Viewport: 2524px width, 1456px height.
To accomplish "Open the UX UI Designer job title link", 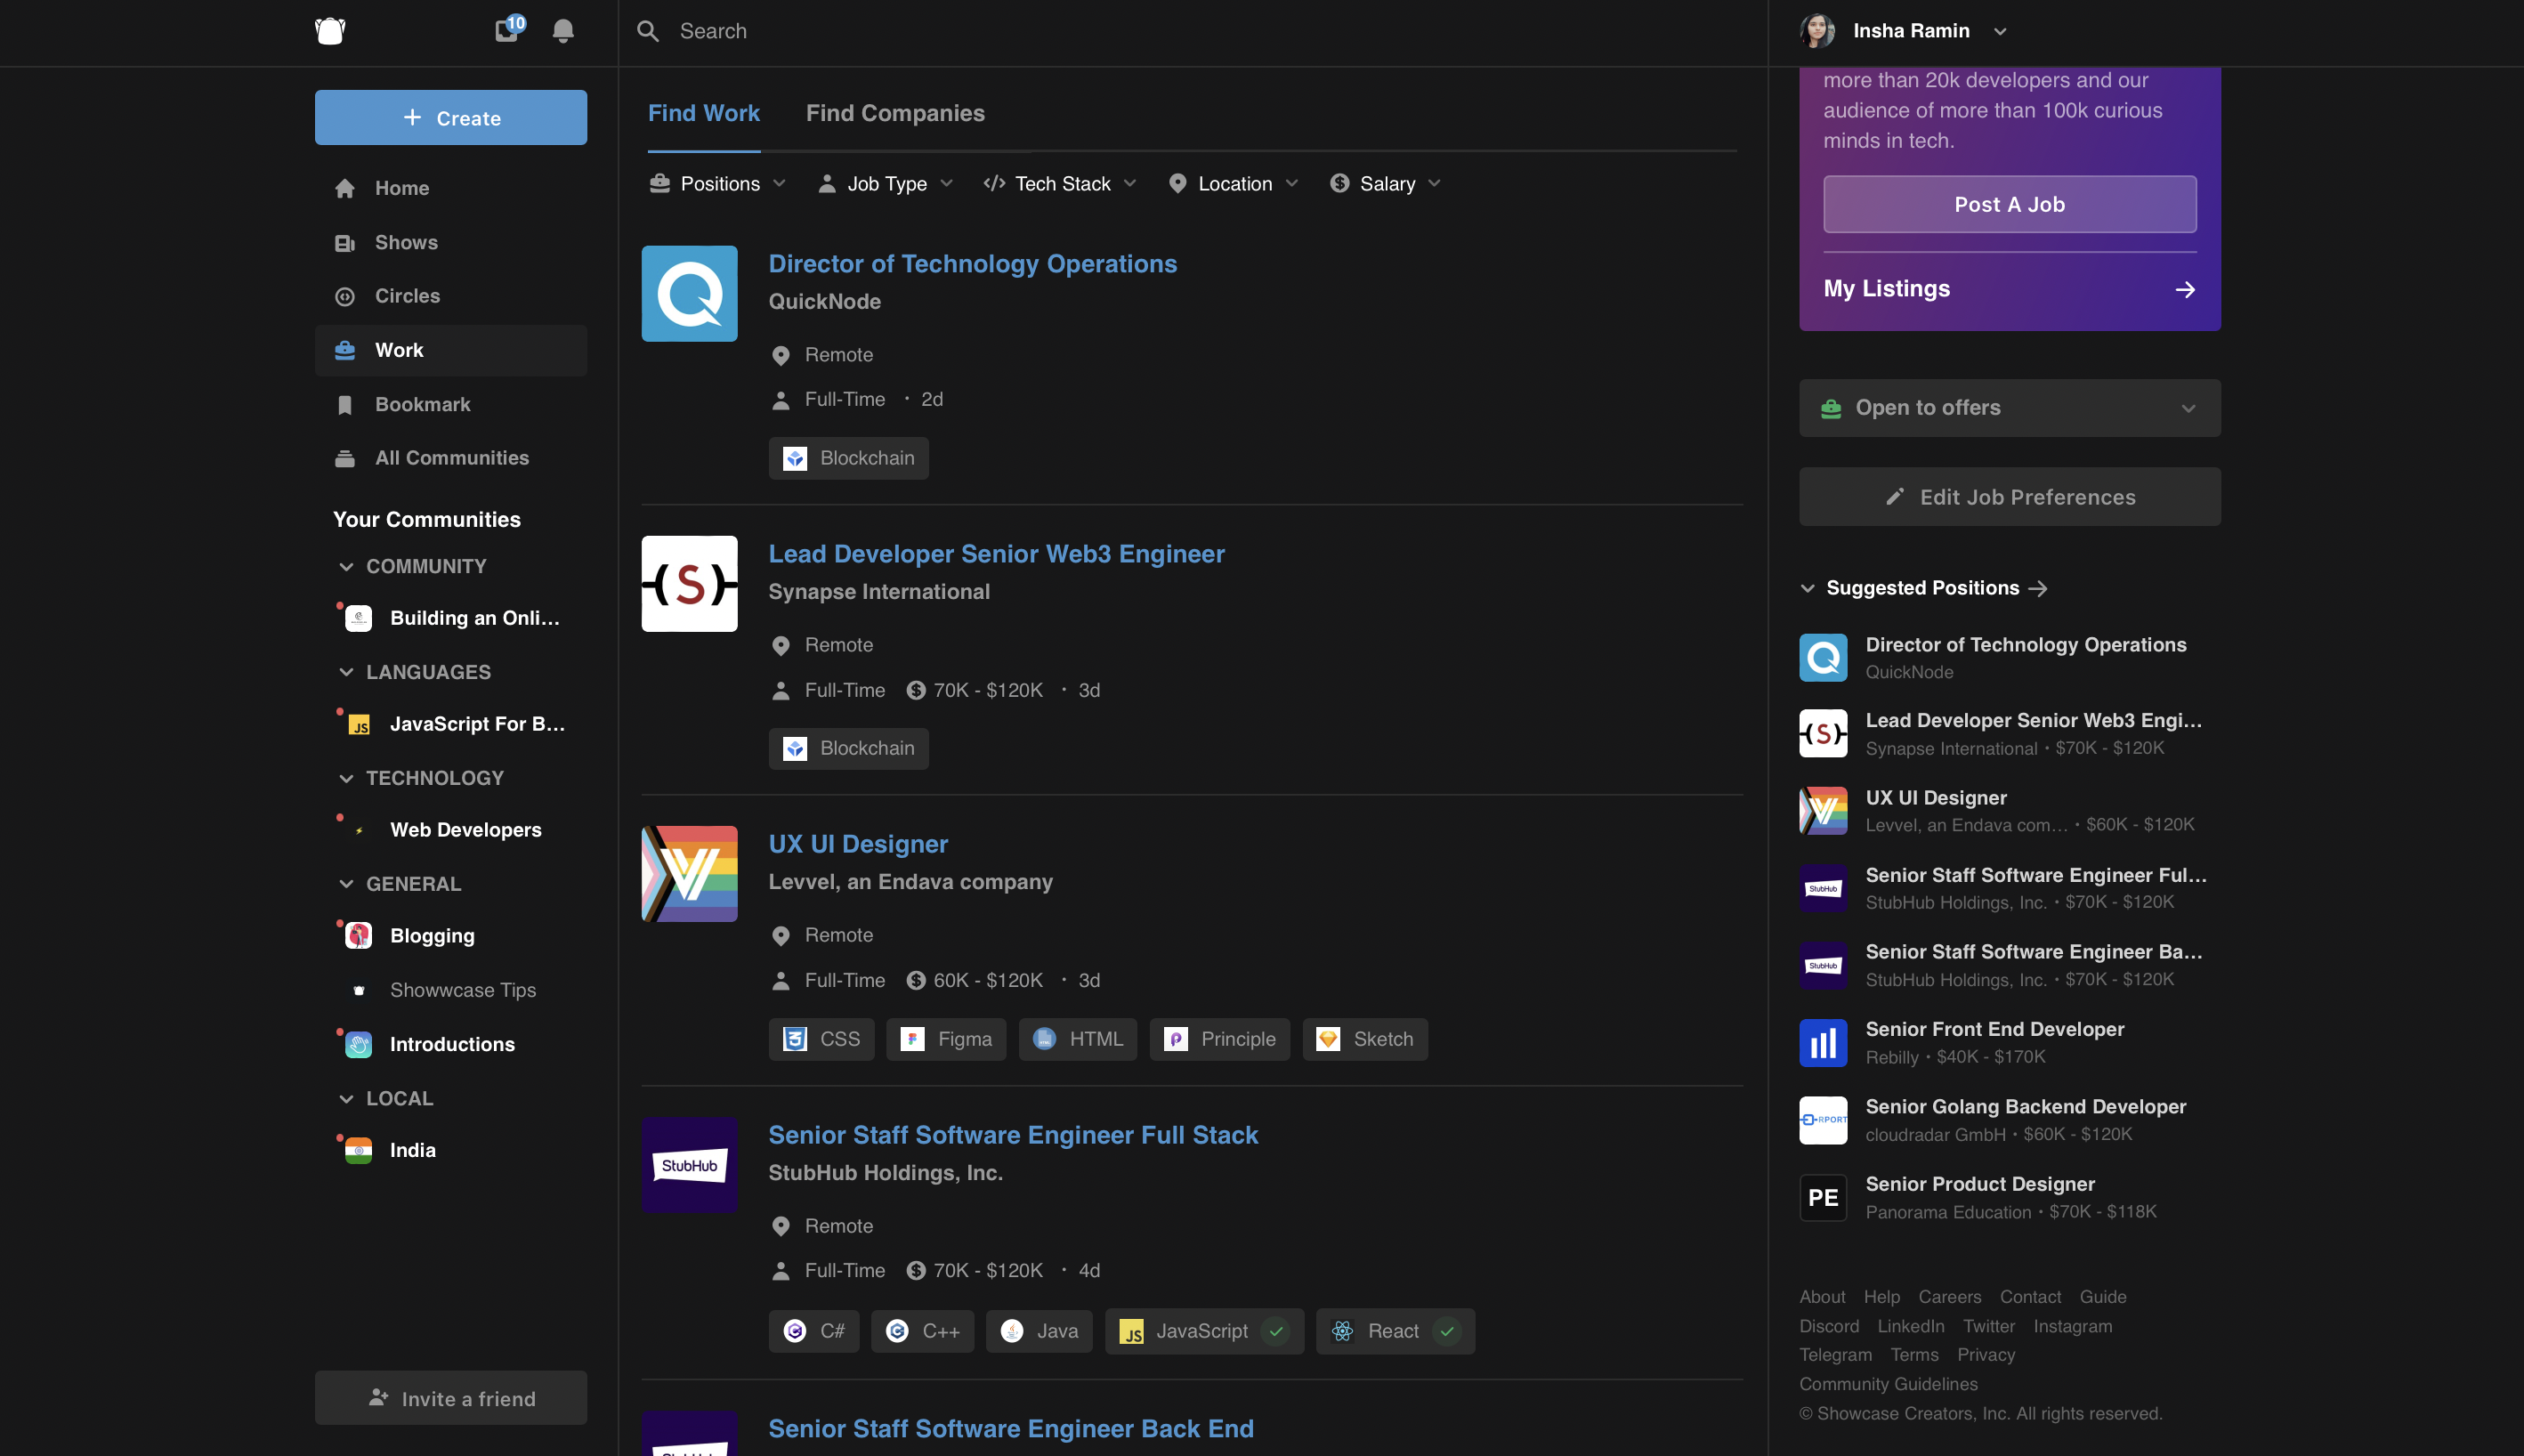I will [858, 844].
